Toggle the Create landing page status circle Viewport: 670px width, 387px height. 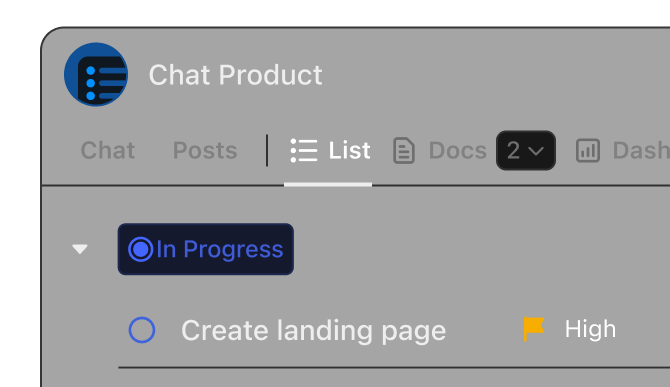point(142,330)
